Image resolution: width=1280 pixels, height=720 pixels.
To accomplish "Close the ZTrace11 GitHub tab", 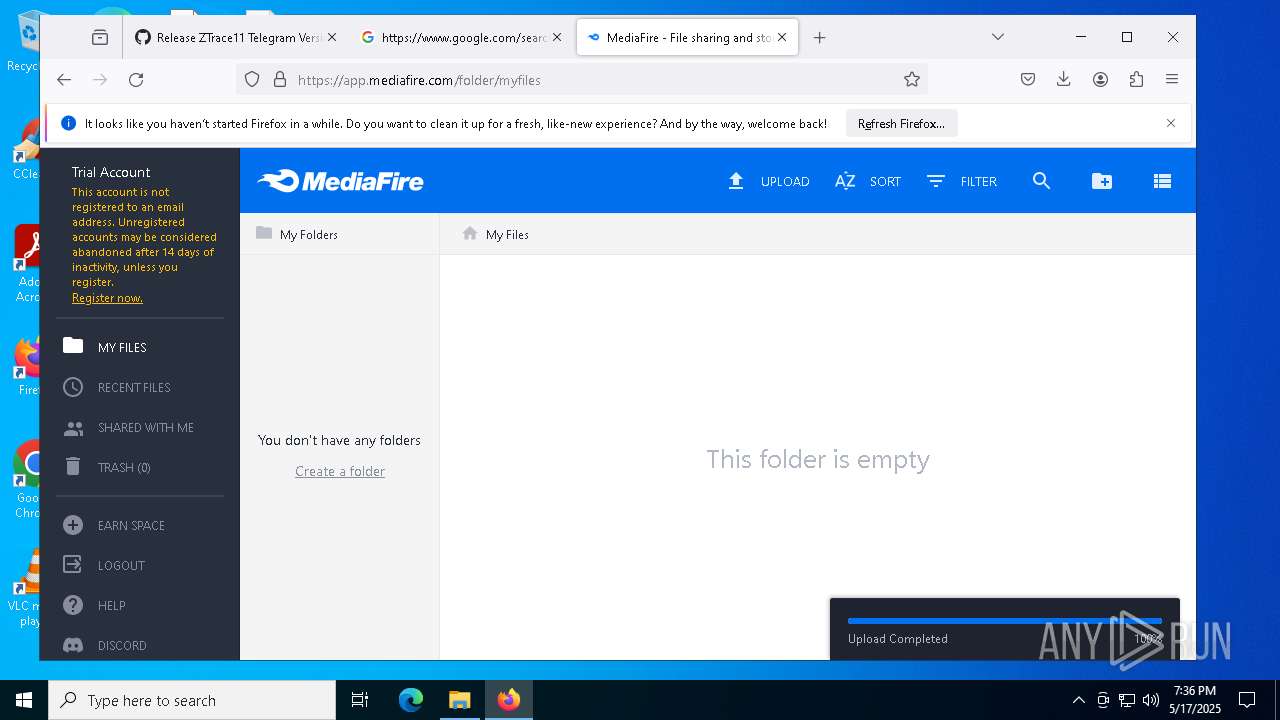I will point(333,38).
